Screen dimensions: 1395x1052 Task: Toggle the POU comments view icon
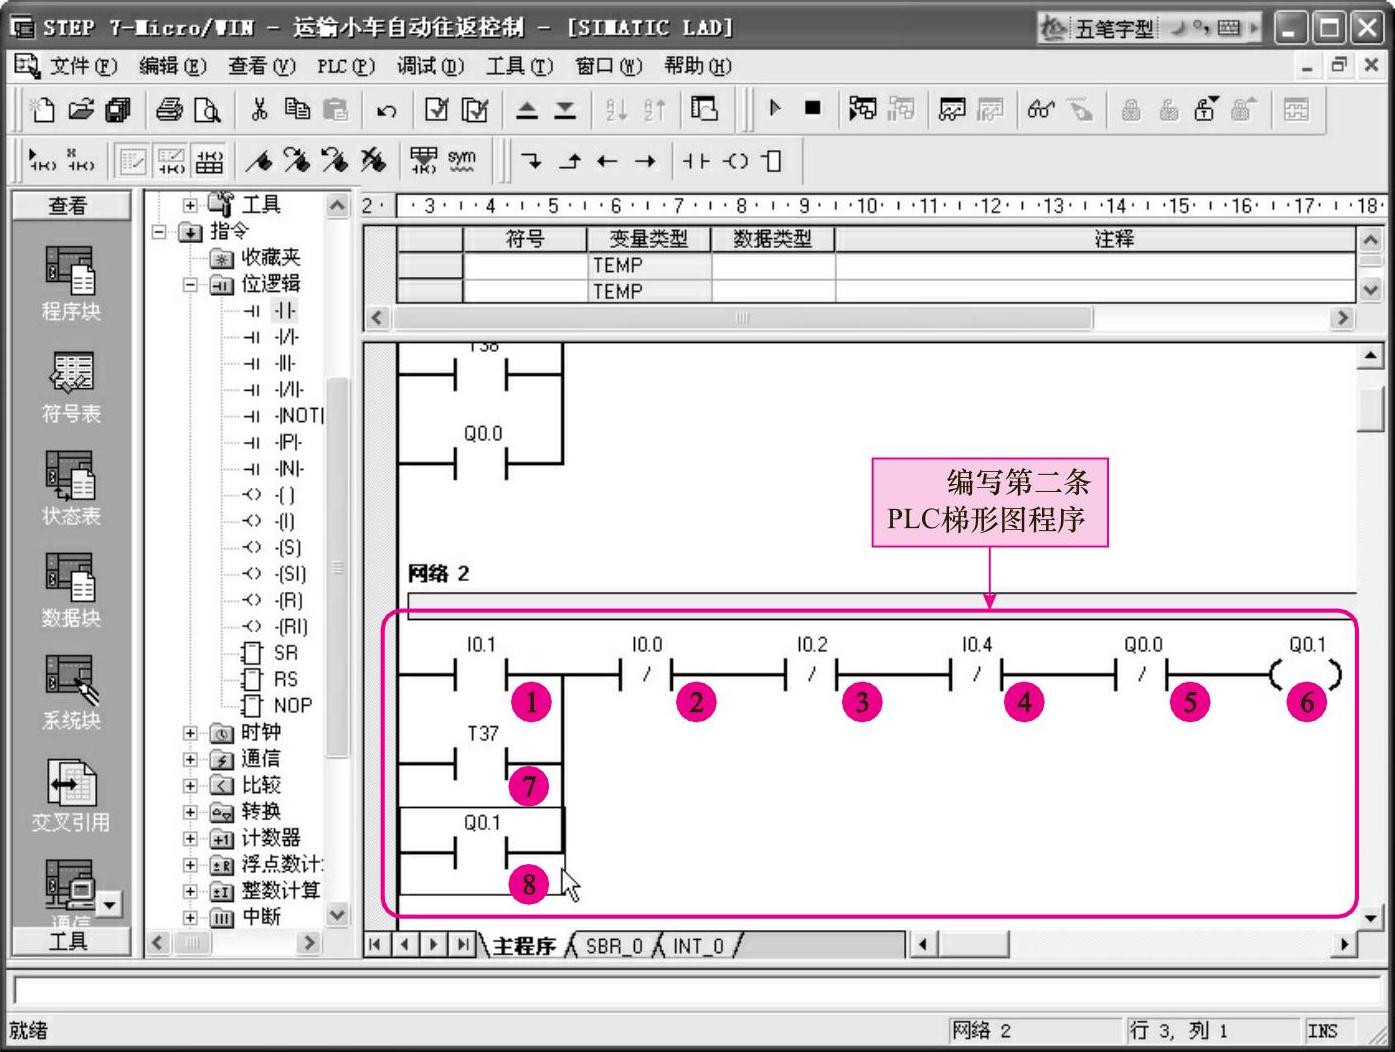point(133,161)
